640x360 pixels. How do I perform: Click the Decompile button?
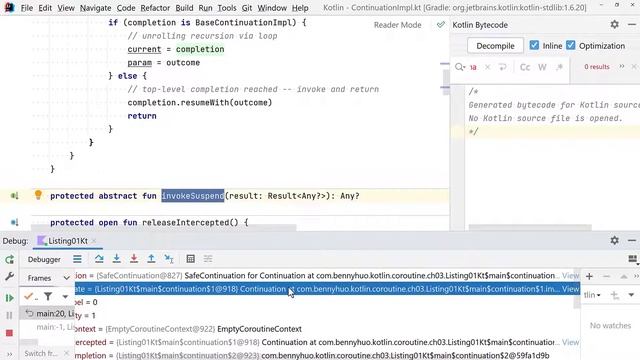(495, 46)
